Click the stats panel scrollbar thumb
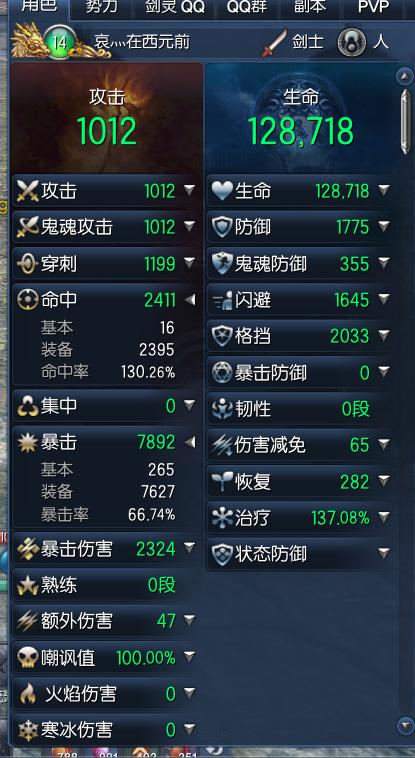415x758 pixels. [405, 120]
